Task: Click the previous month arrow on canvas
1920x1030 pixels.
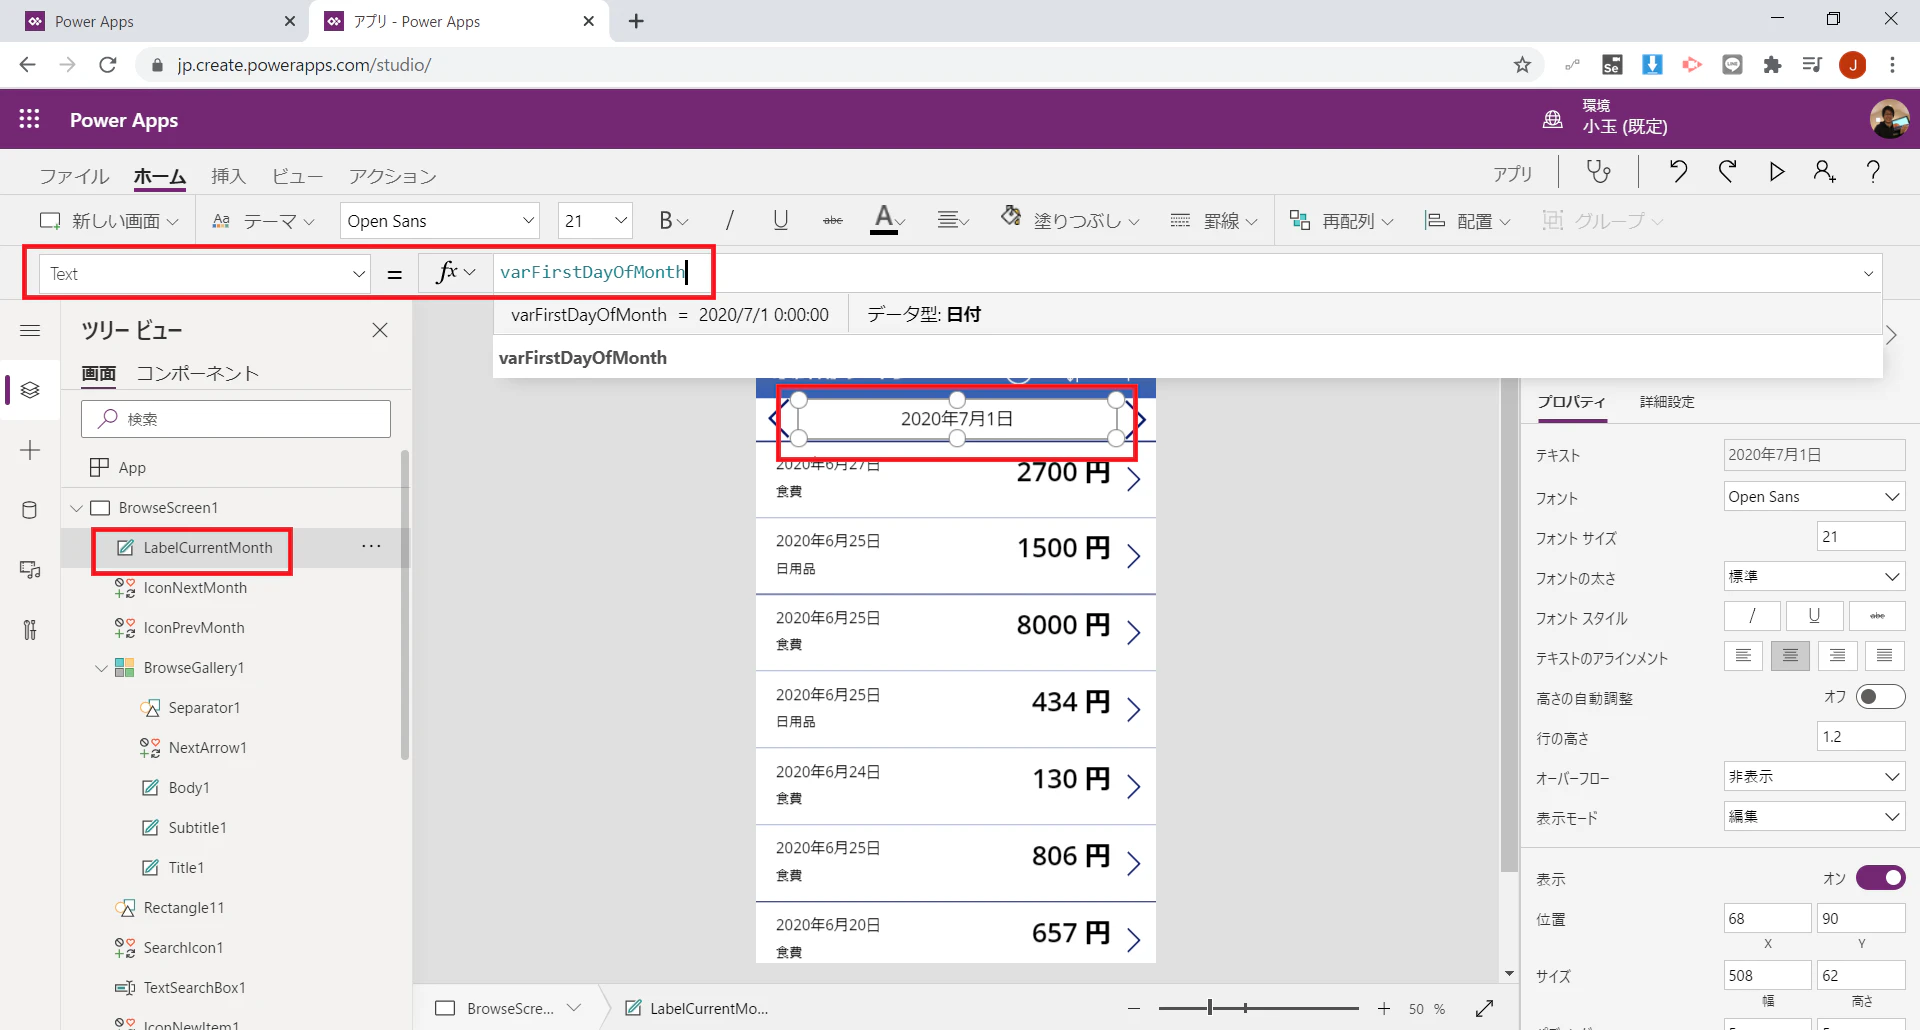Action: pos(773,418)
